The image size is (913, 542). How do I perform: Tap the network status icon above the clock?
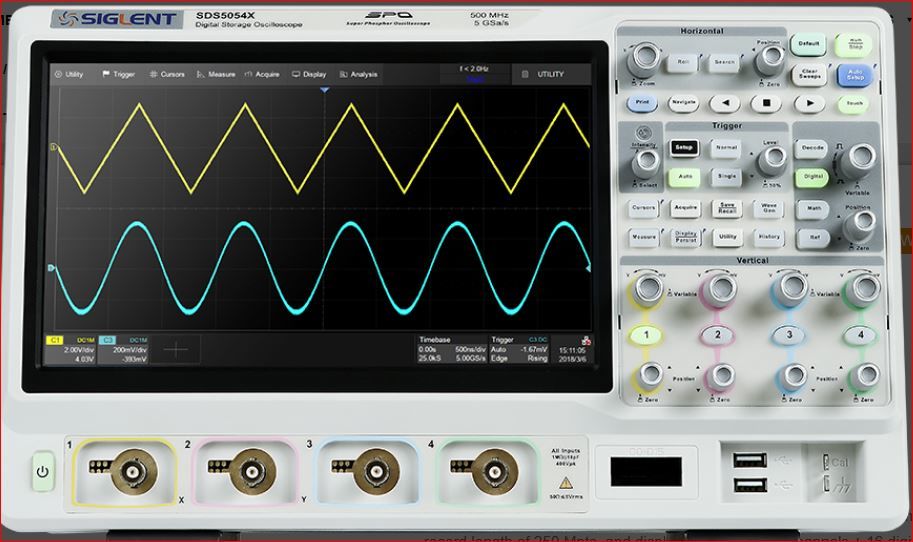[585, 340]
